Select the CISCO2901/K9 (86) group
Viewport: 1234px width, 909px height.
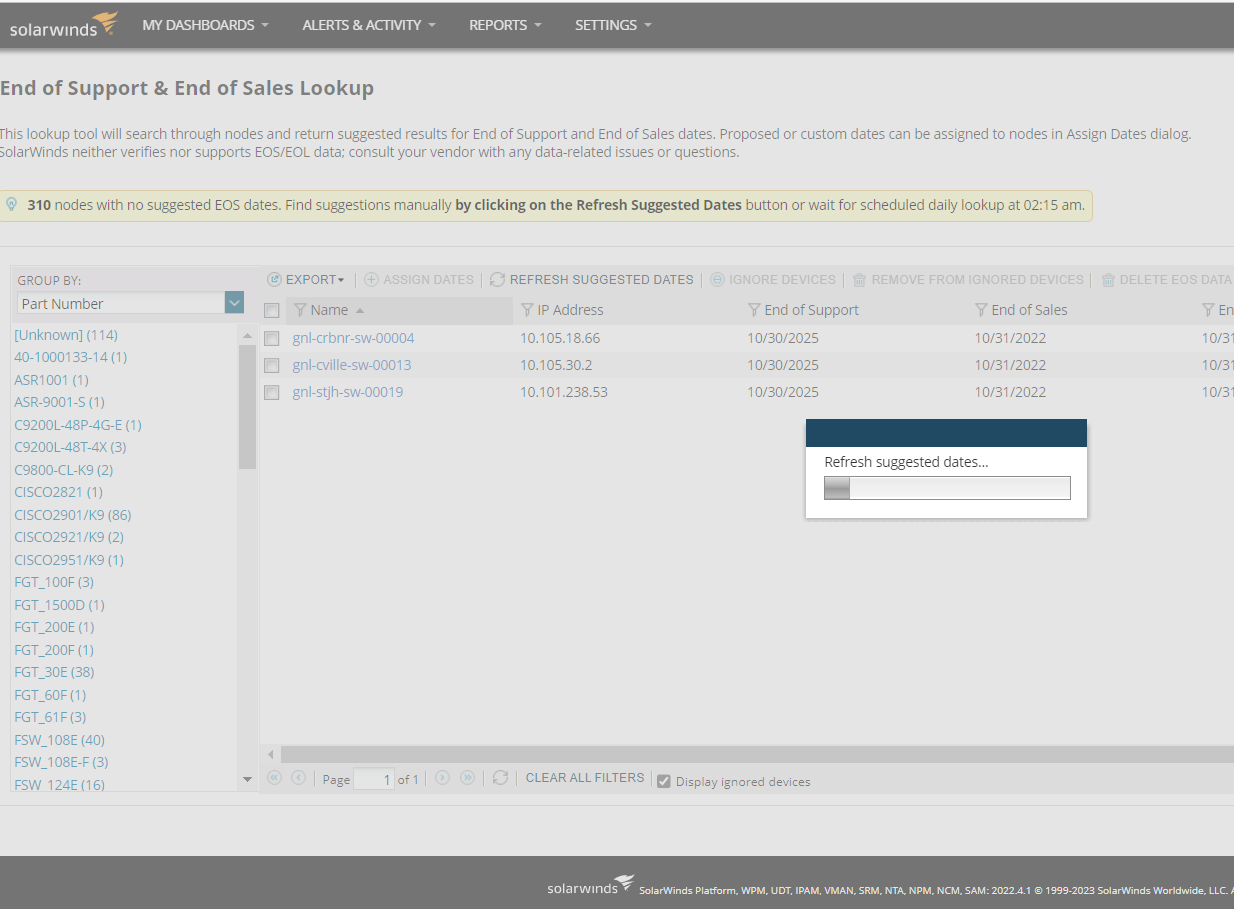coord(73,515)
